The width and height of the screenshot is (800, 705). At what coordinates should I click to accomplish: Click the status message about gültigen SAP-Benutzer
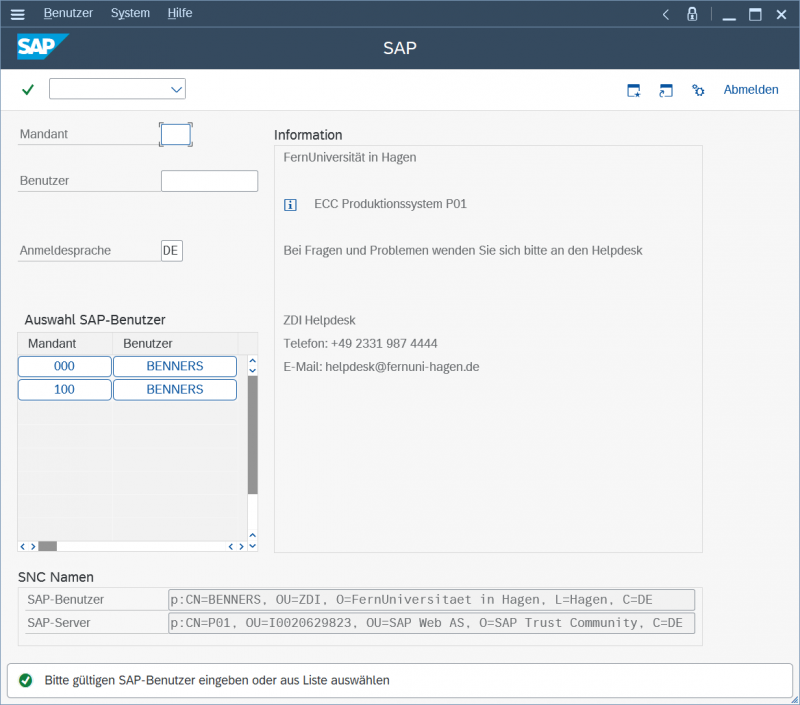[217, 680]
